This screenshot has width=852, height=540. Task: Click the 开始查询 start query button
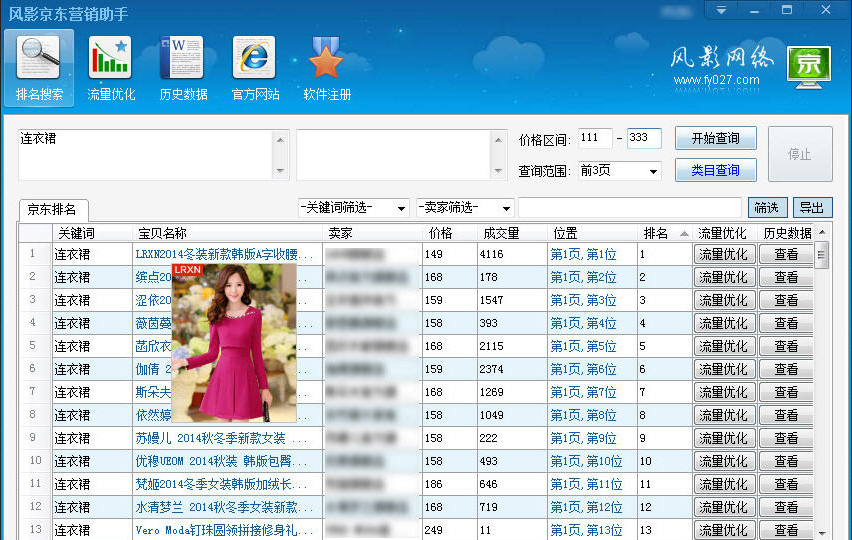pyautogui.click(x=715, y=138)
